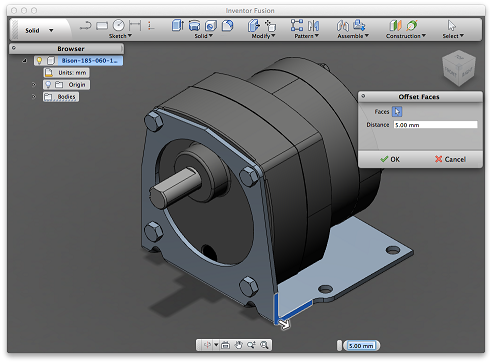Select the Bison-185-060 component label

89,61
